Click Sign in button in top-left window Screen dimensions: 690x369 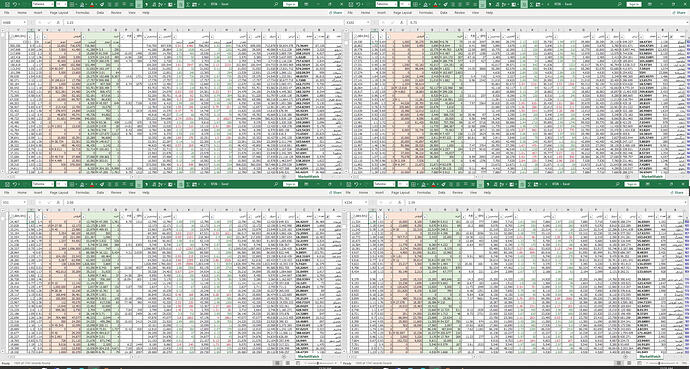[290, 4]
